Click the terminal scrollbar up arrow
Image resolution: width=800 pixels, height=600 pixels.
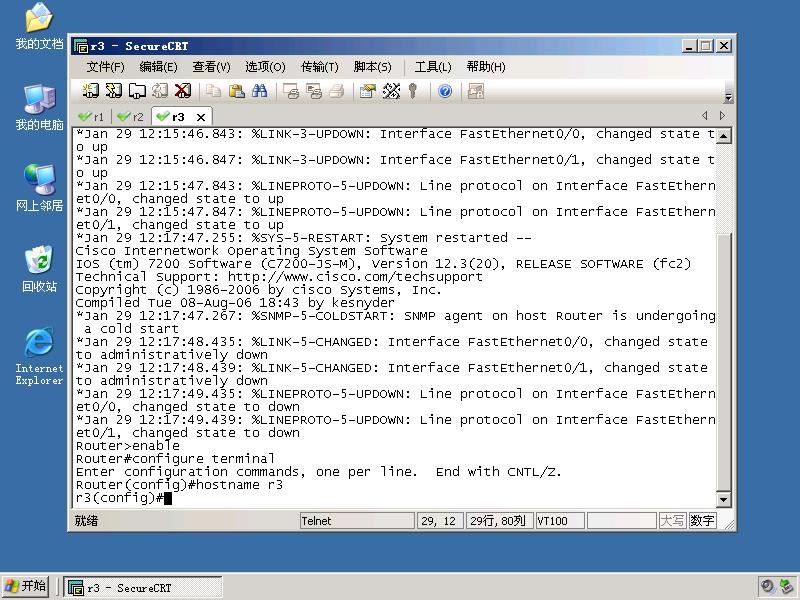click(x=723, y=136)
